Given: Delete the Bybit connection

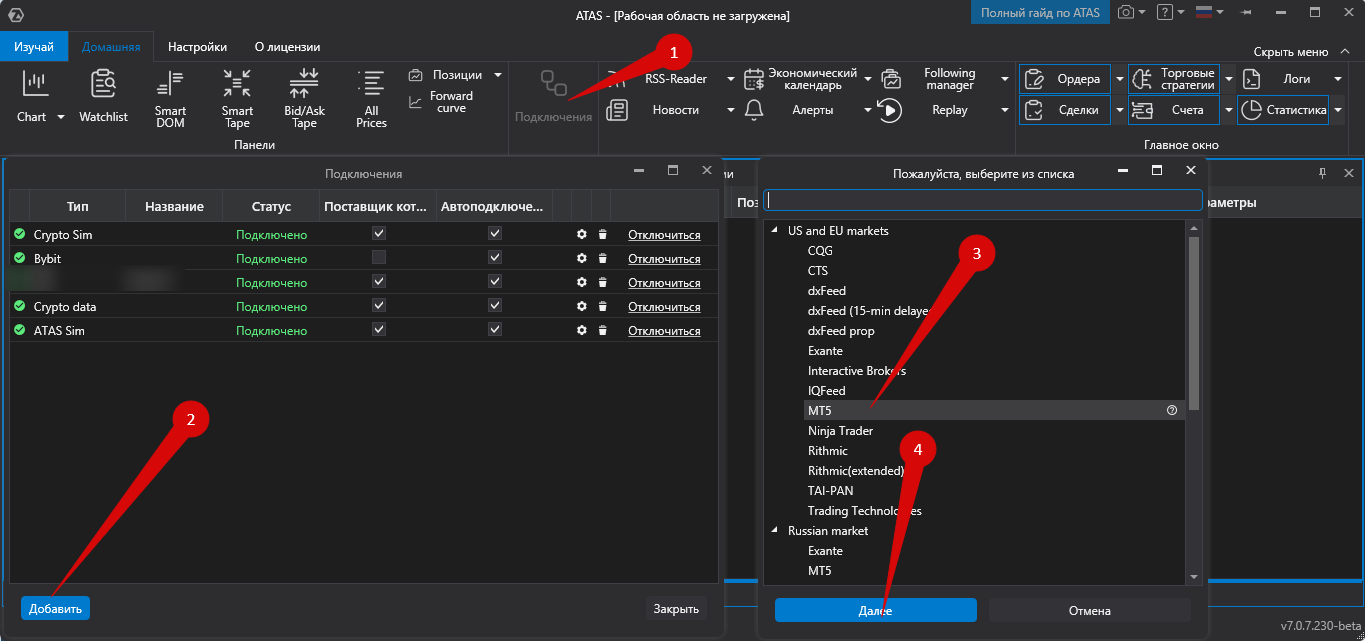Looking at the screenshot, I should pyautogui.click(x=602, y=259).
